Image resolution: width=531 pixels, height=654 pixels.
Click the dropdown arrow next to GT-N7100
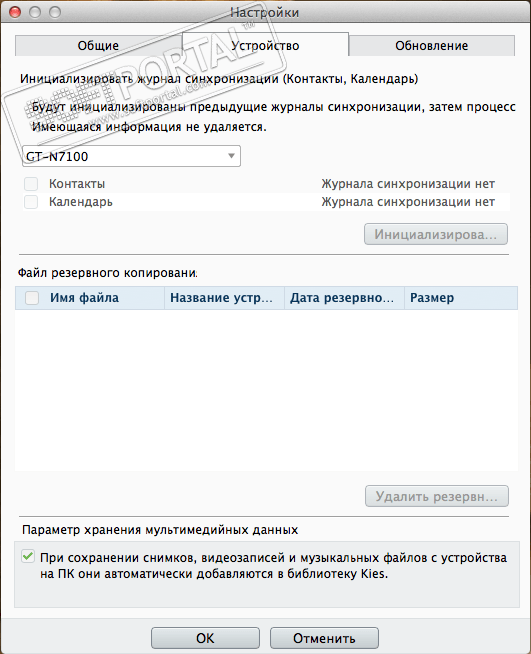click(231, 156)
